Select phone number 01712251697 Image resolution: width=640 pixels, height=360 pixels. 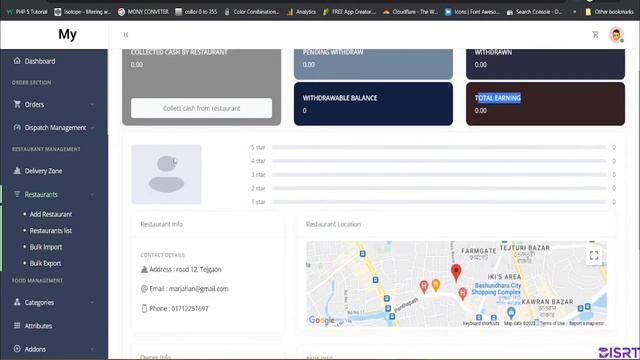(190, 309)
